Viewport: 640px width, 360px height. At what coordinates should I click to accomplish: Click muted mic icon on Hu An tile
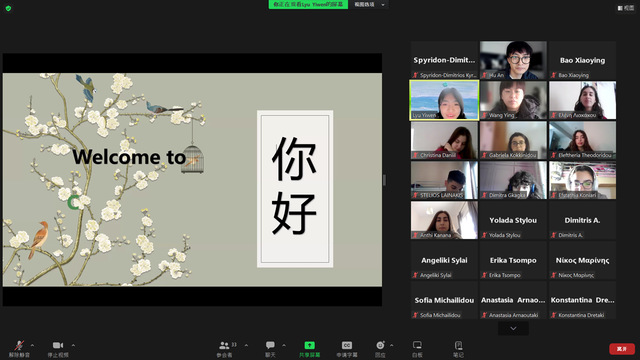484,75
